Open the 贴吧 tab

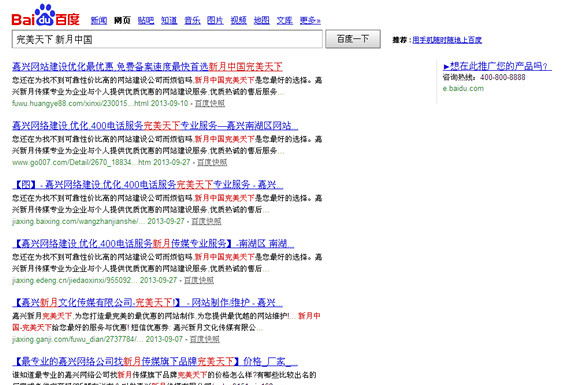point(146,20)
